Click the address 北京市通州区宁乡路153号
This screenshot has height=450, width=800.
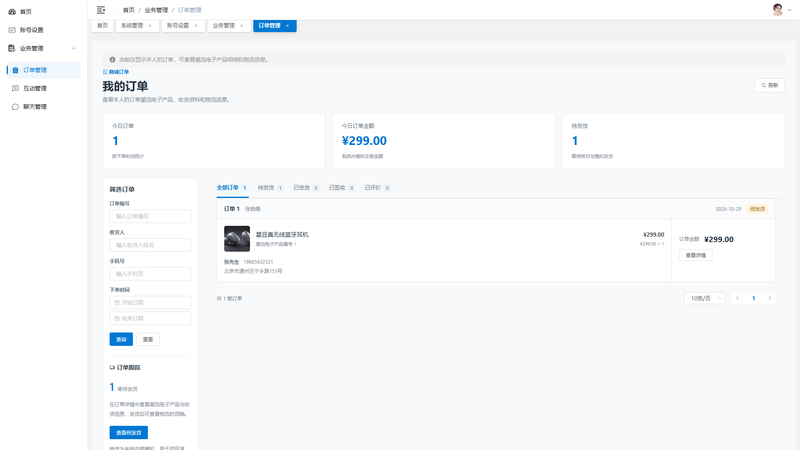click(x=253, y=271)
